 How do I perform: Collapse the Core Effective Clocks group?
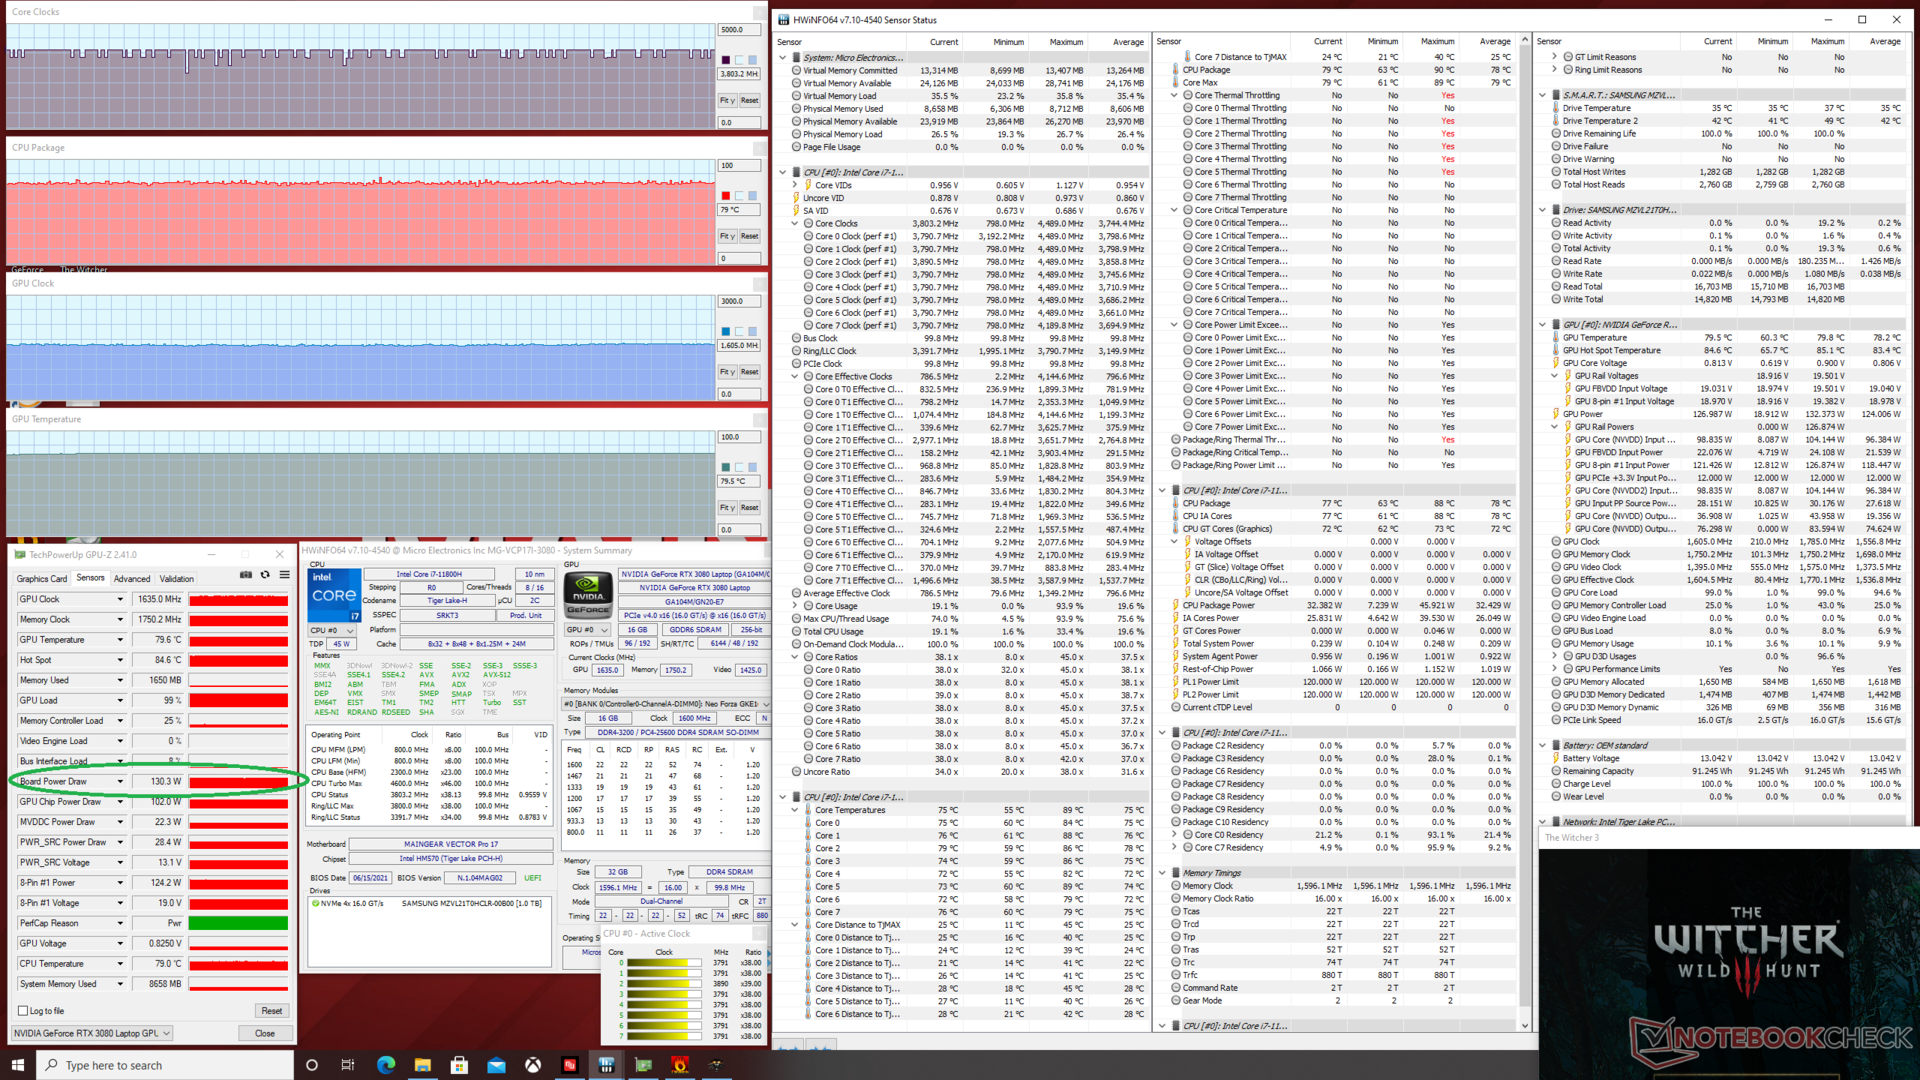796,376
